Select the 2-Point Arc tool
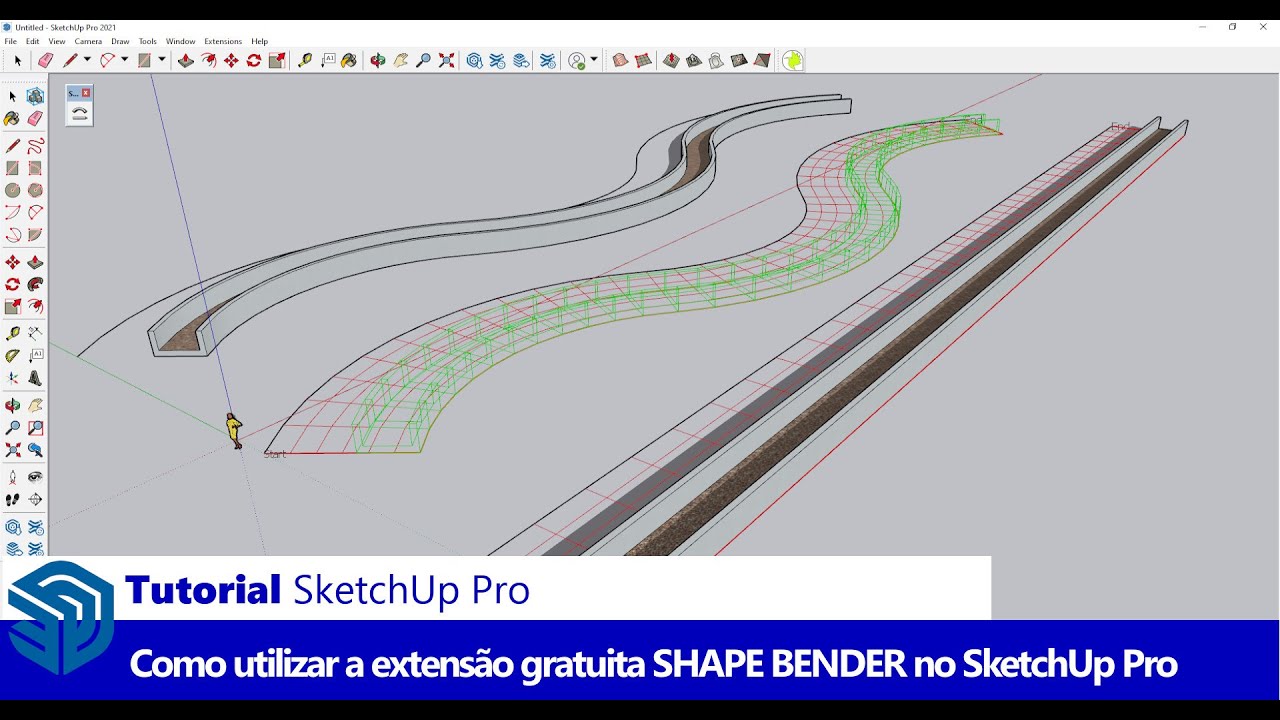 tap(35, 212)
